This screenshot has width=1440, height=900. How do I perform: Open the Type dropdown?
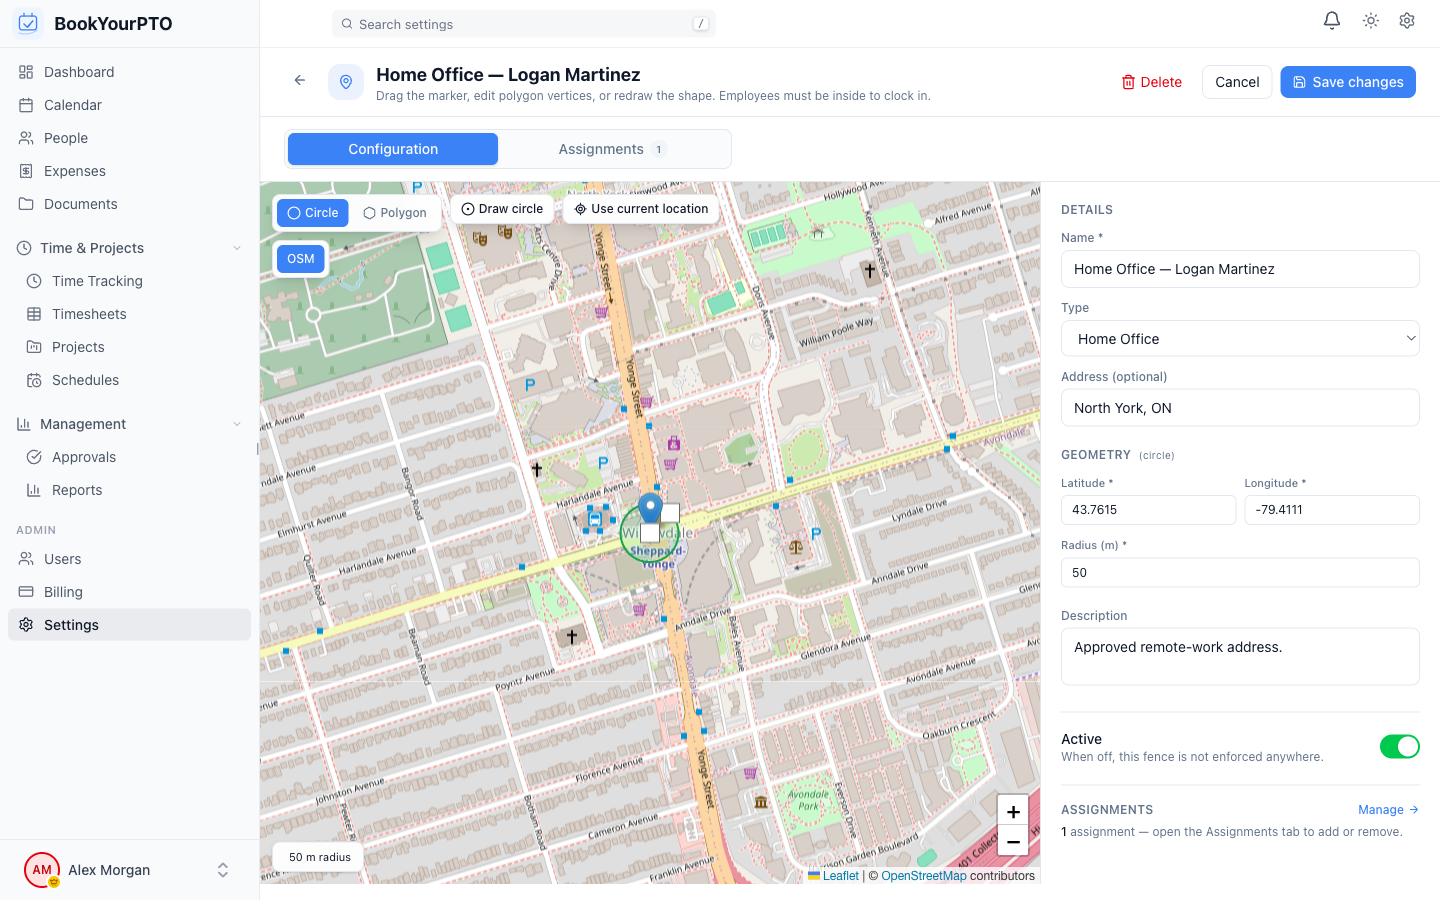pos(1240,339)
